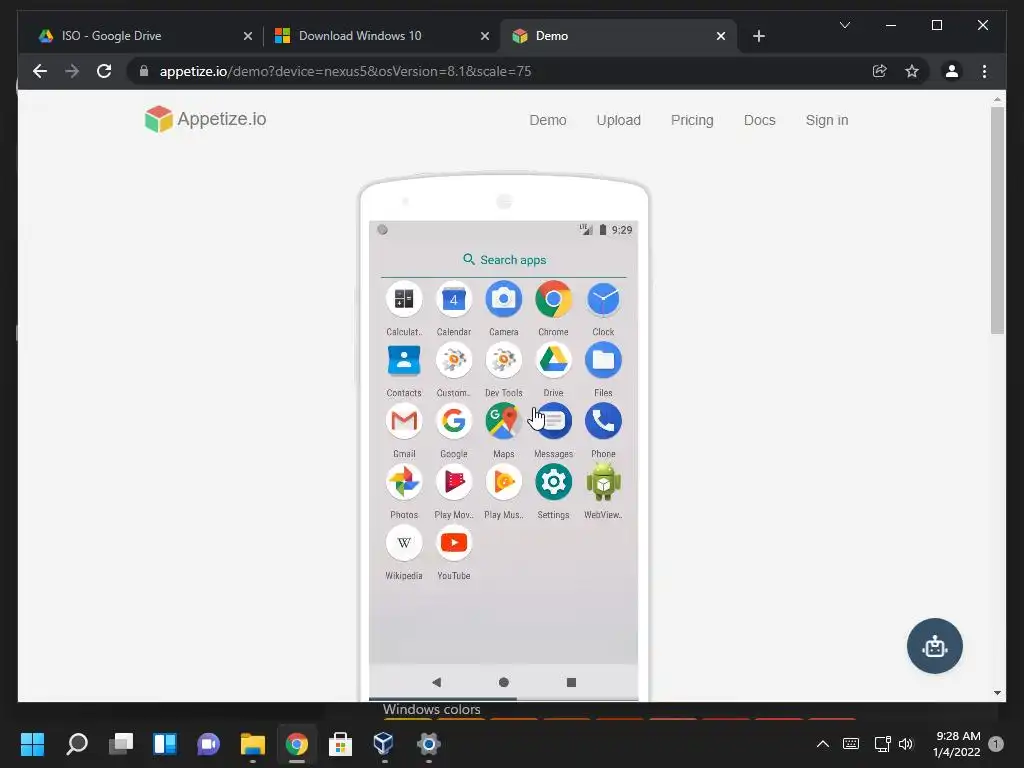Open Microsoft Store from the taskbar
The height and width of the screenshot is (768, 1024).
(x=340, y=744)
